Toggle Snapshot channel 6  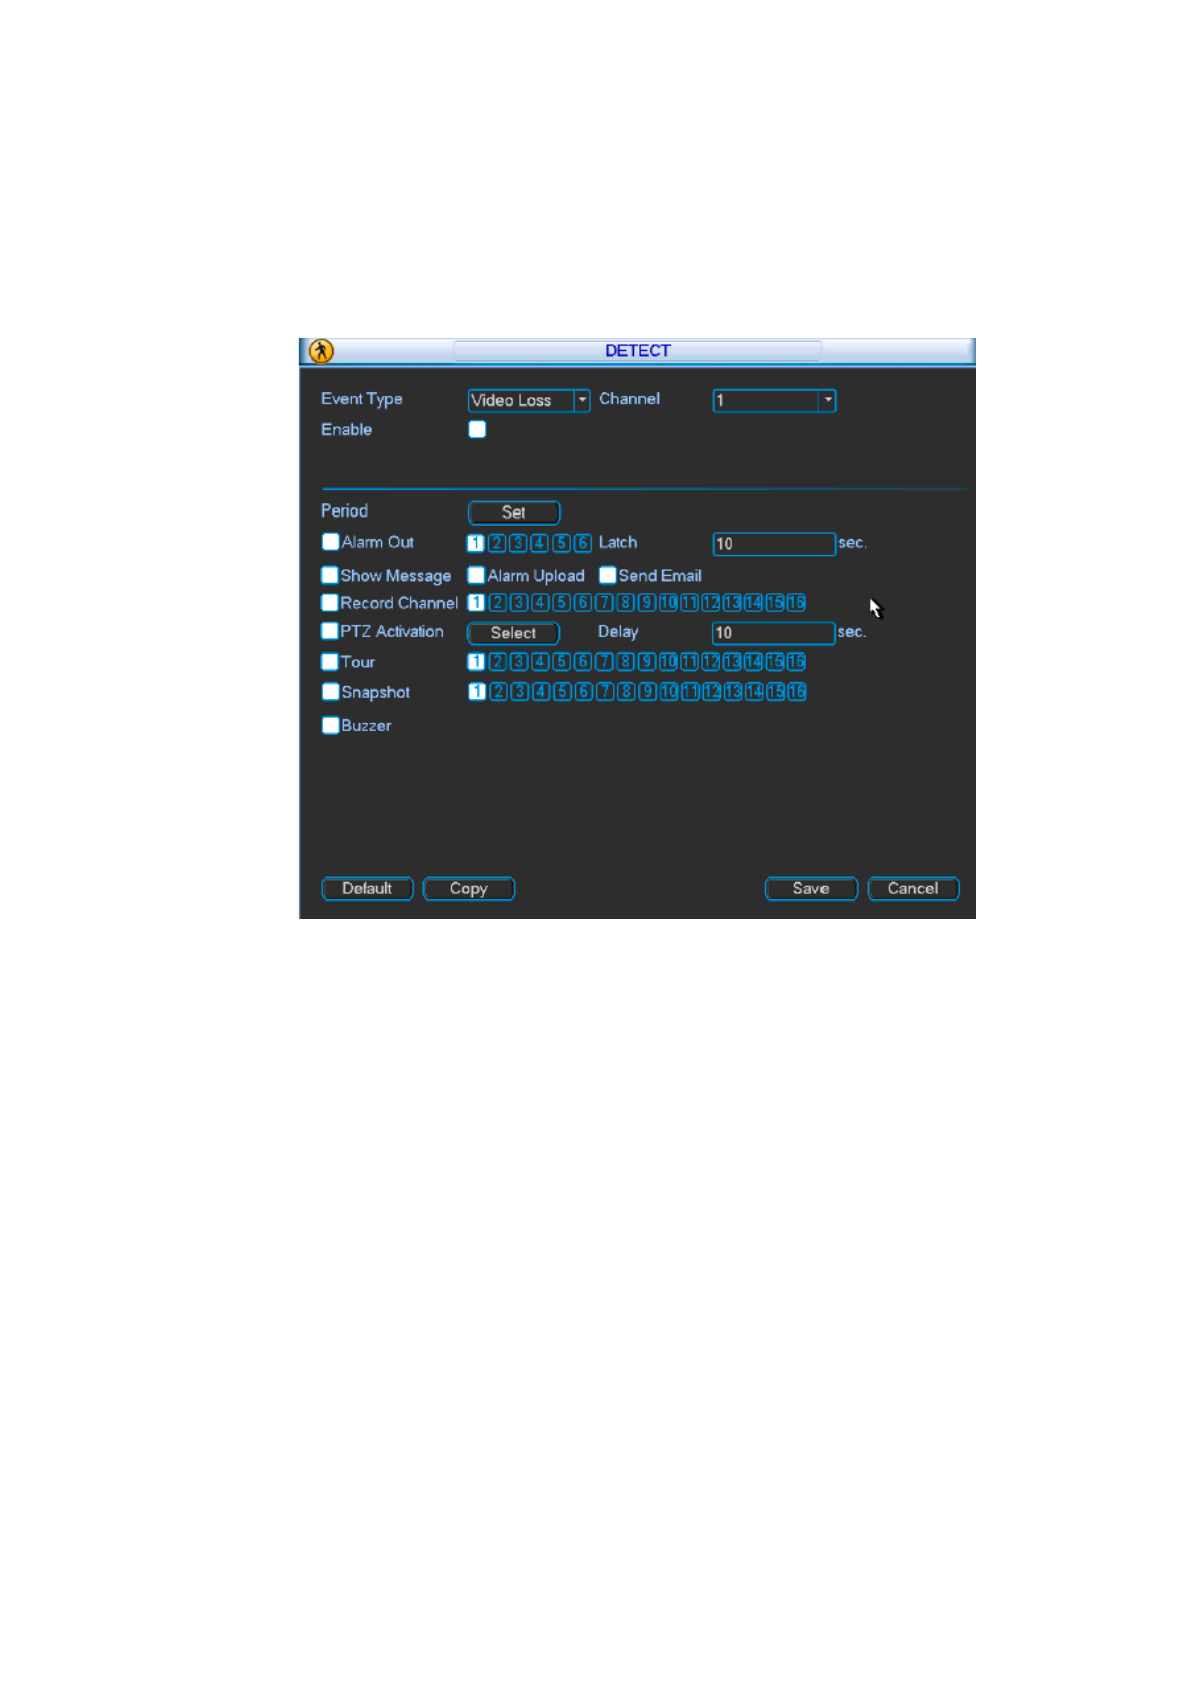pos(583,691)
